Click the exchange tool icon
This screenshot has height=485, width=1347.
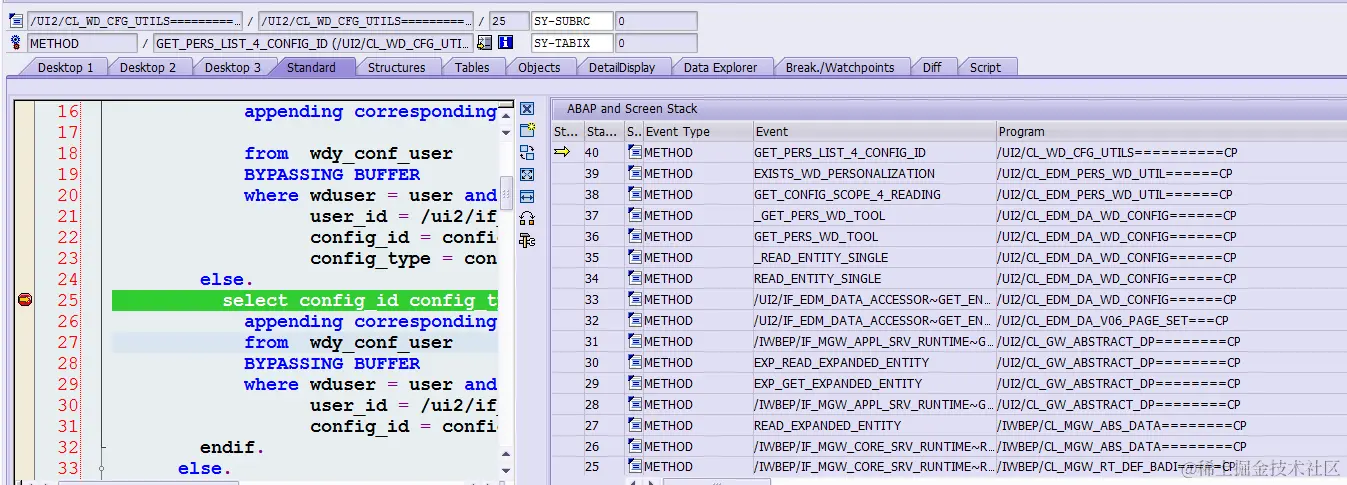click(527, 153)
